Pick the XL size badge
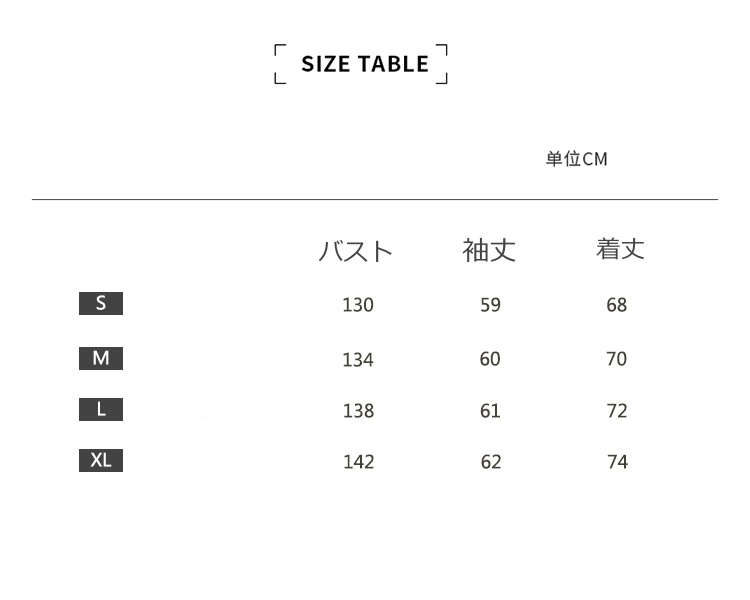The image size is (750, 600). coord(101,460)
